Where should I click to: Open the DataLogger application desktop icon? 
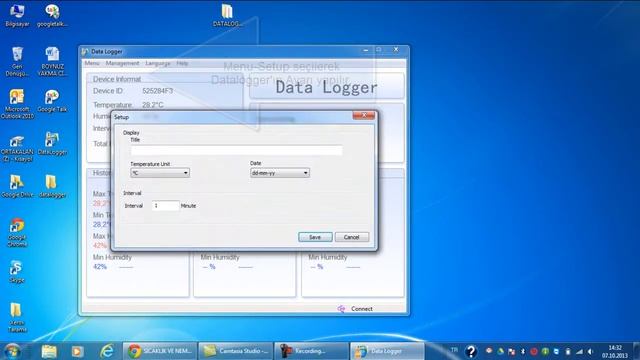tap(52, 144)
